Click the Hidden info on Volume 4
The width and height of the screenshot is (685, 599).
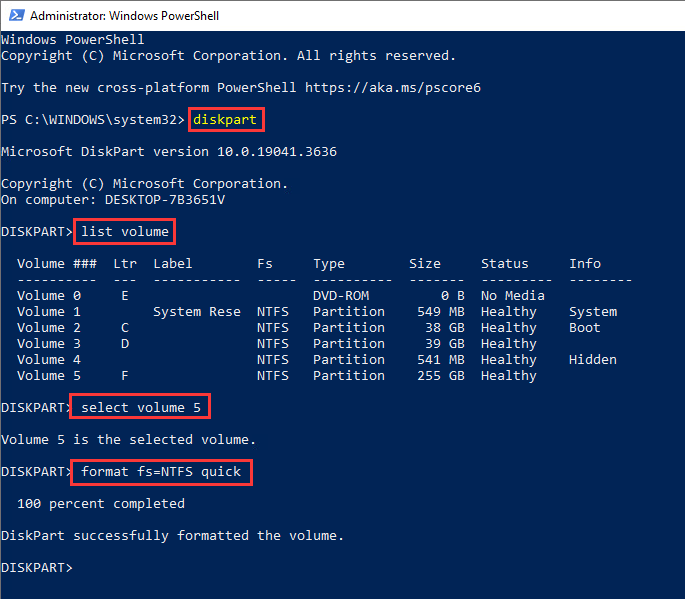[592, 360]
